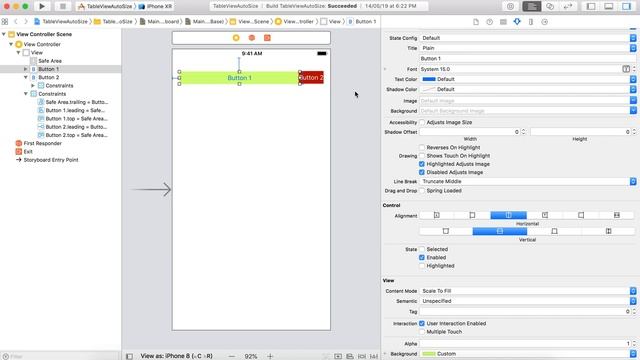
Task: Click First Responder icon in scene dock
Action: click(x=252, y=38)
